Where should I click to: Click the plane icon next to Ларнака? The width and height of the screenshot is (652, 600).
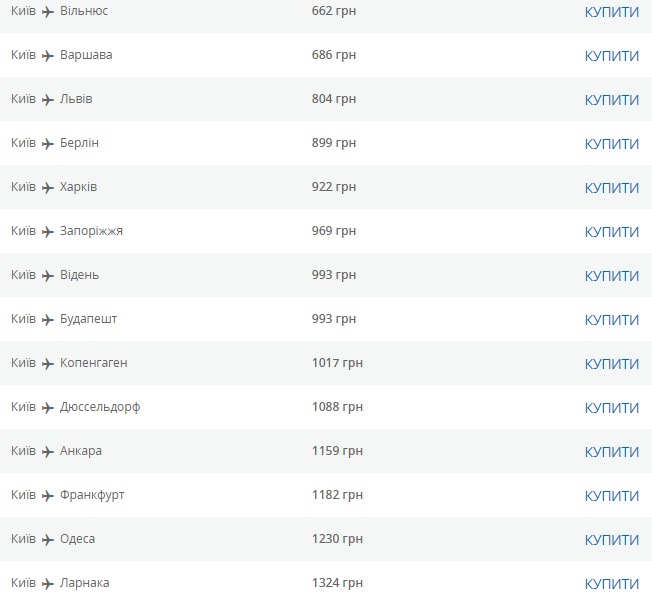(48, 583)
